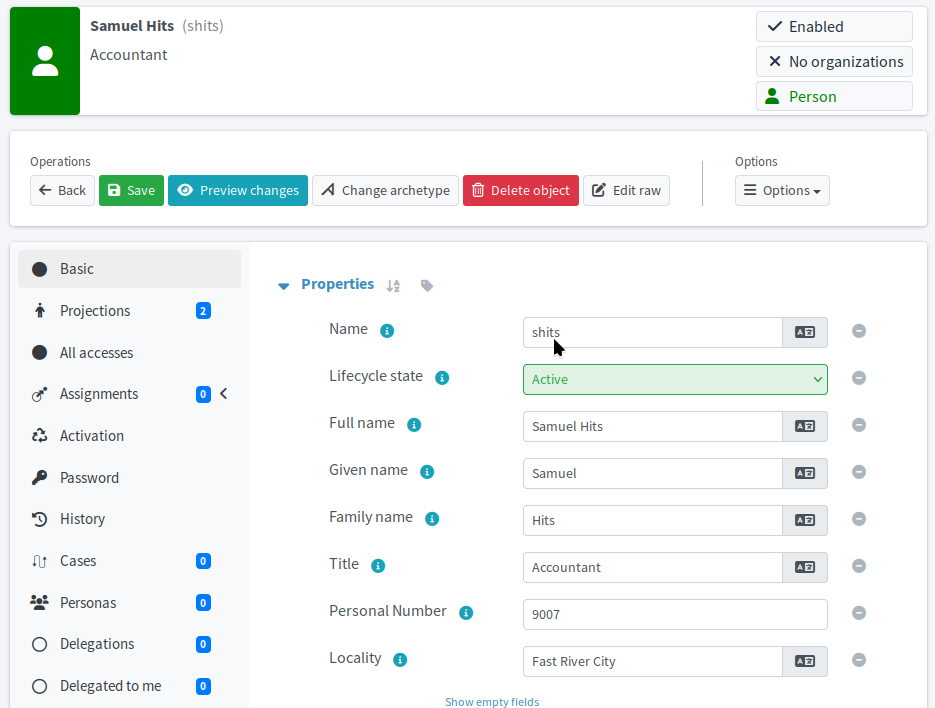Viewport: 935px width, 708px height.
Task: Click the Show empty fields link
Action: tap(492, 702)
